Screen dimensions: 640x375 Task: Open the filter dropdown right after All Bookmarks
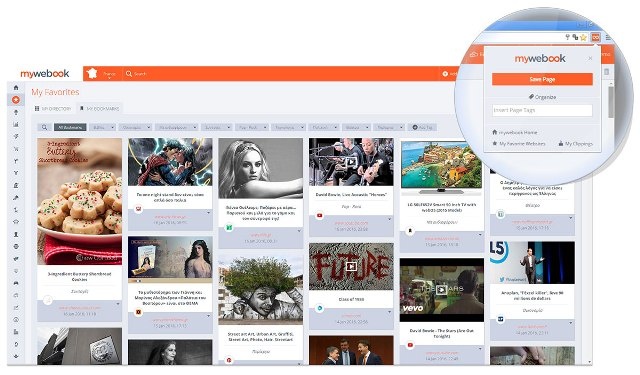[x=102, y=127]
